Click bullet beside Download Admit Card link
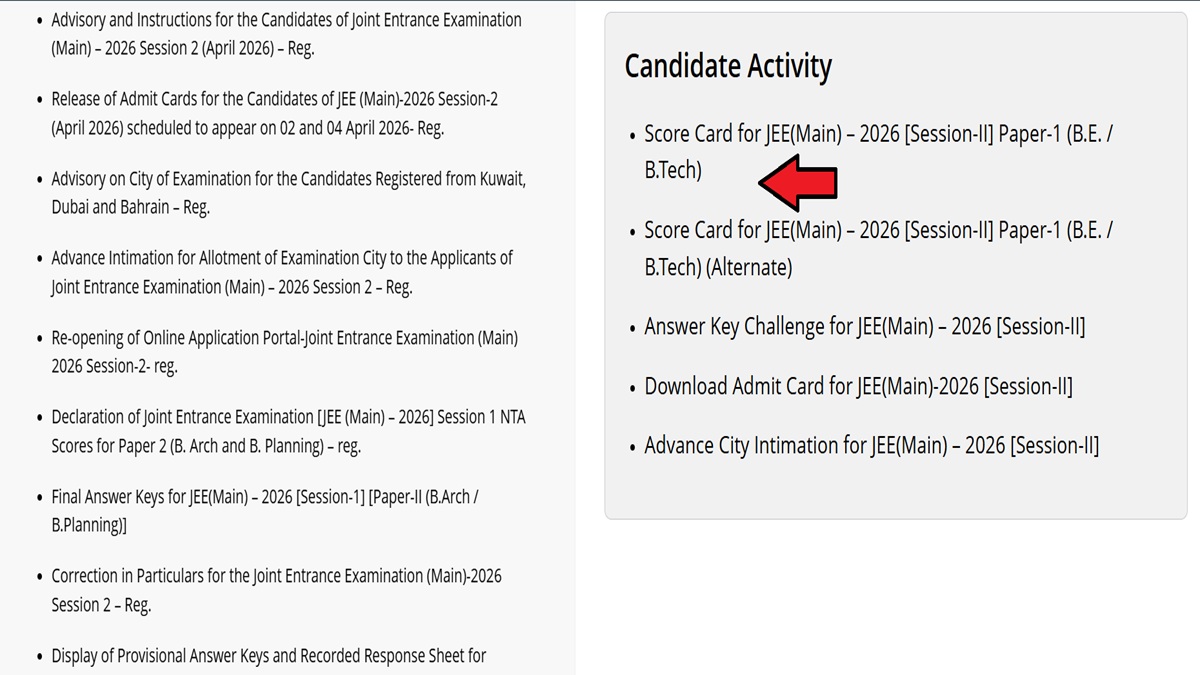 tap(632, 389)
